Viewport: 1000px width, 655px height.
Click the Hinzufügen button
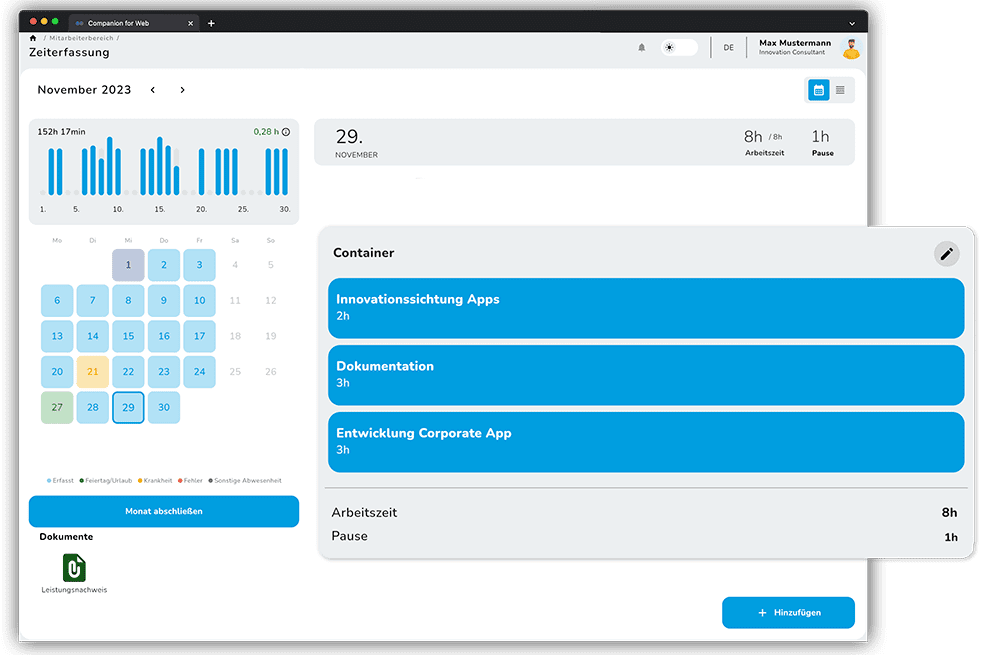788,612
